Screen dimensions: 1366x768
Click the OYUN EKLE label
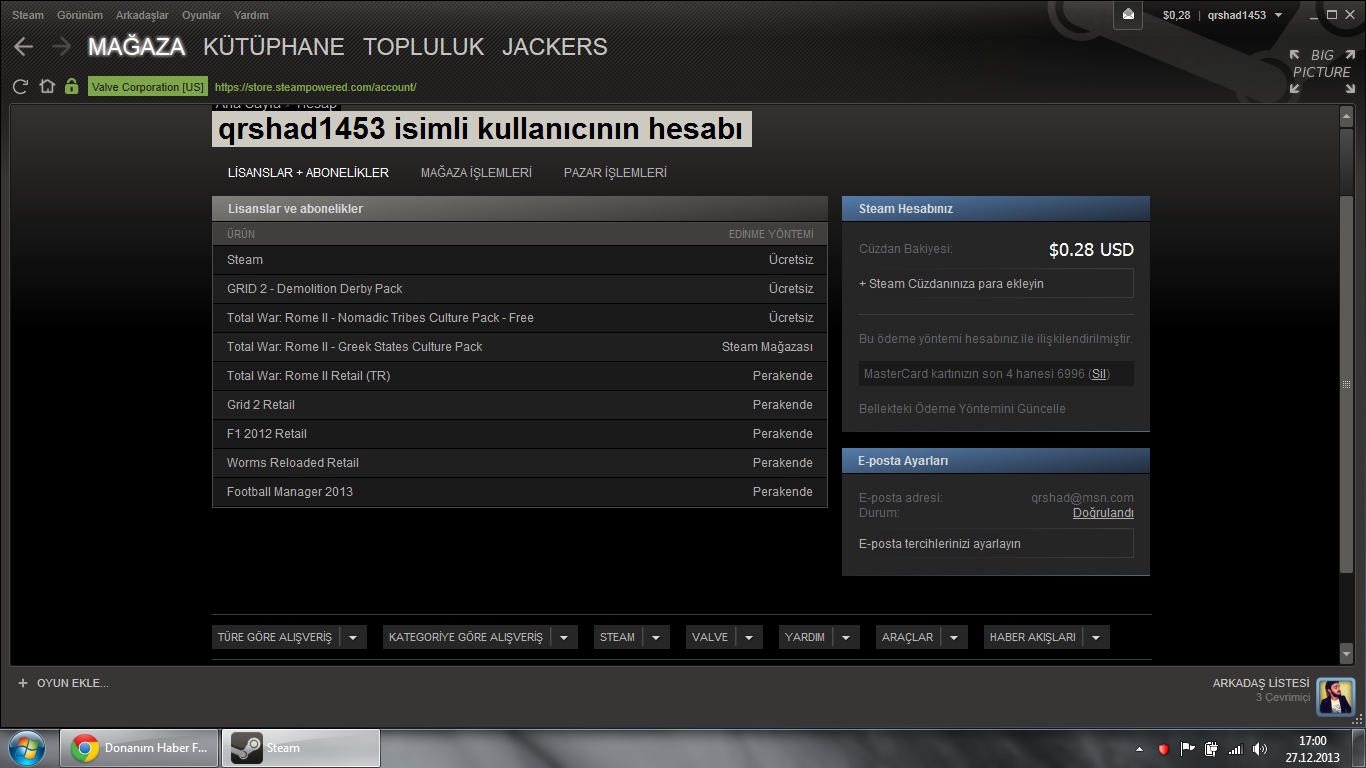point(73,683)
